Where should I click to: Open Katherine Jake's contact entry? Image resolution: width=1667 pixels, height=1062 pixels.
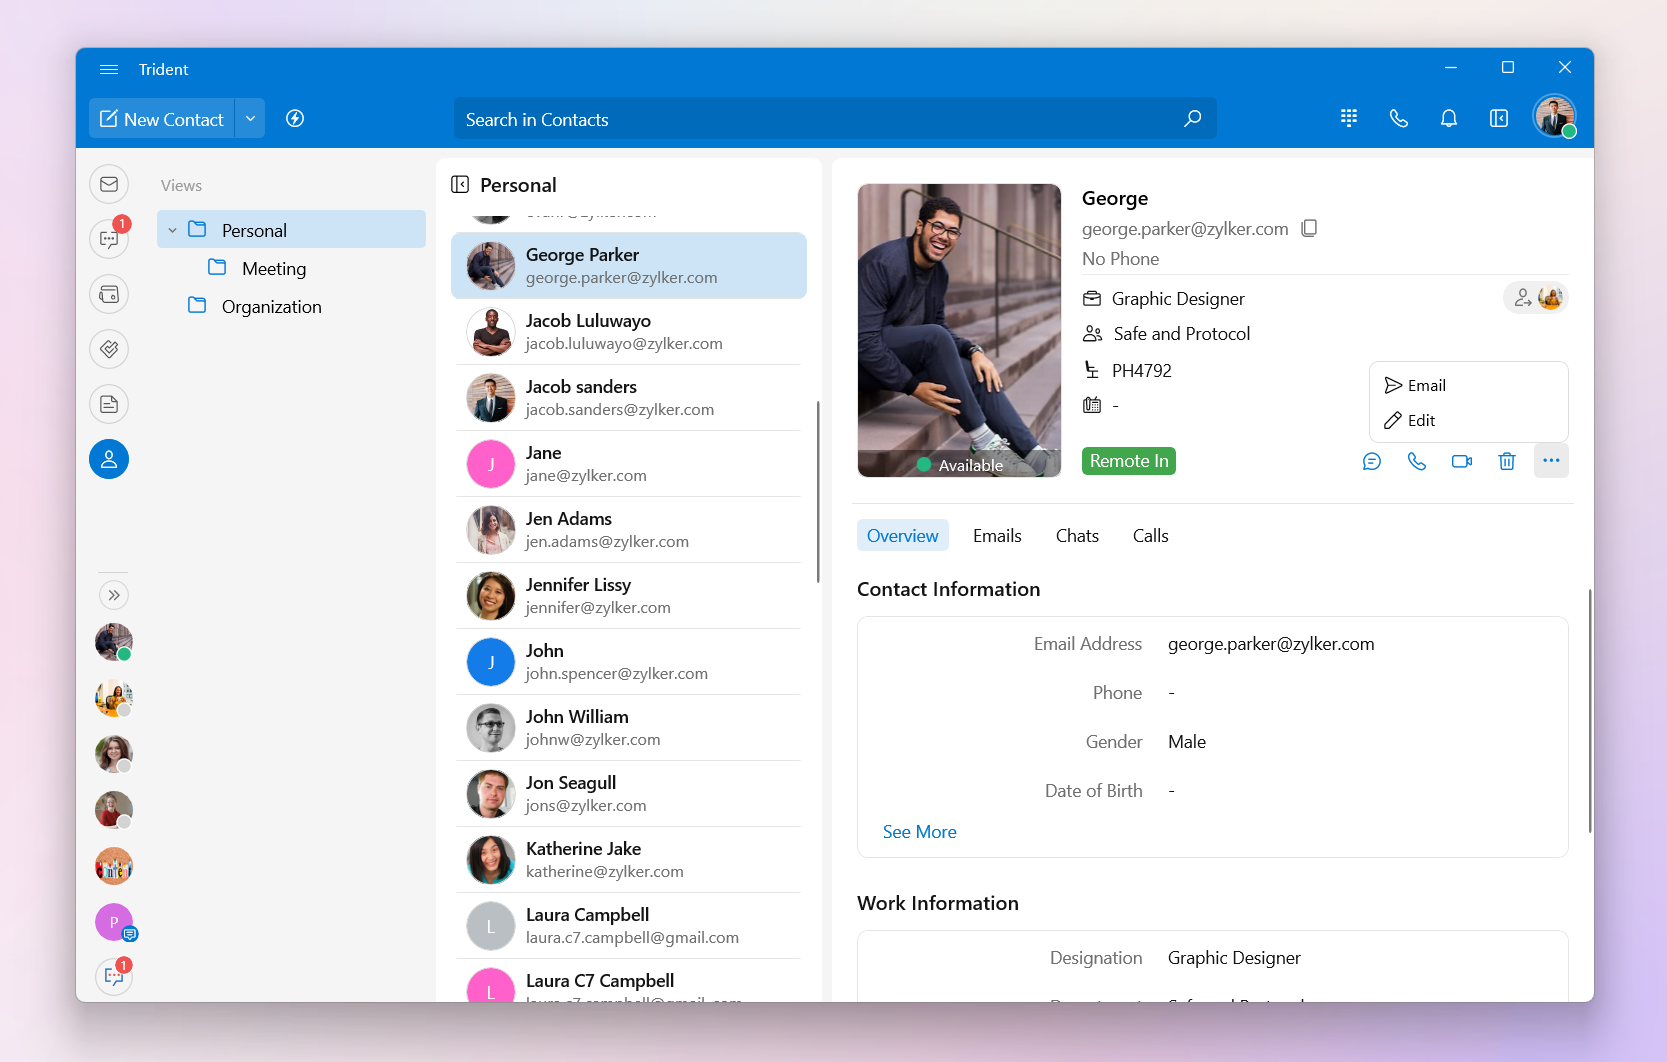(x=629, y=860)
